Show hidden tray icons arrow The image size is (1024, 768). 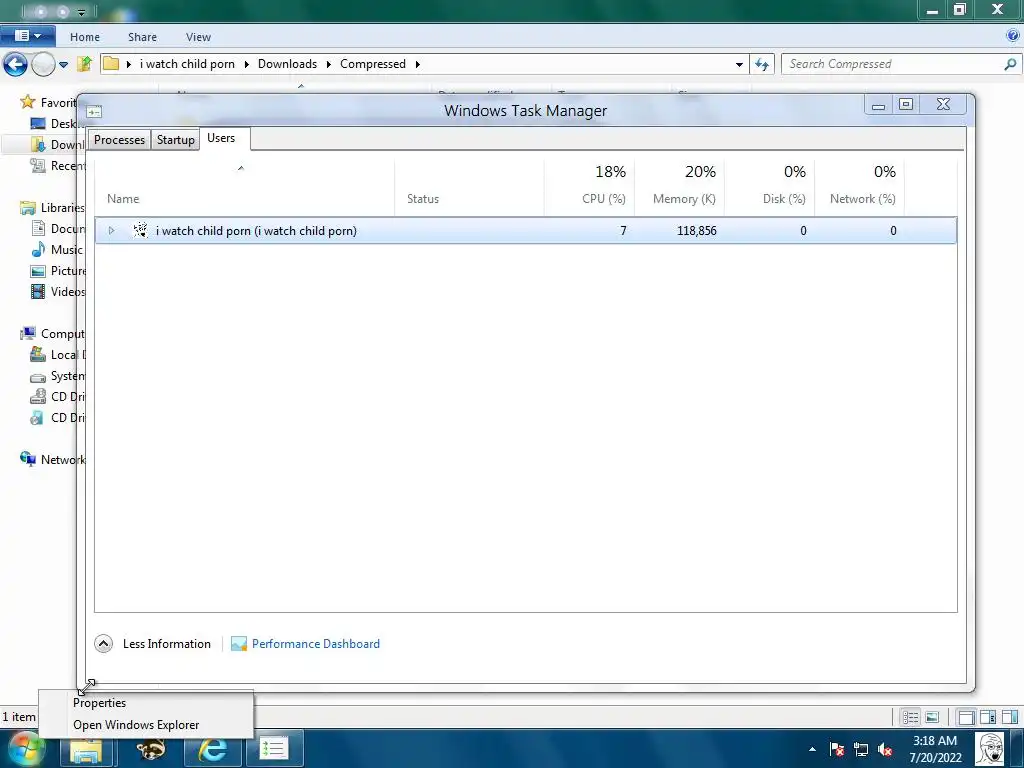812,749
